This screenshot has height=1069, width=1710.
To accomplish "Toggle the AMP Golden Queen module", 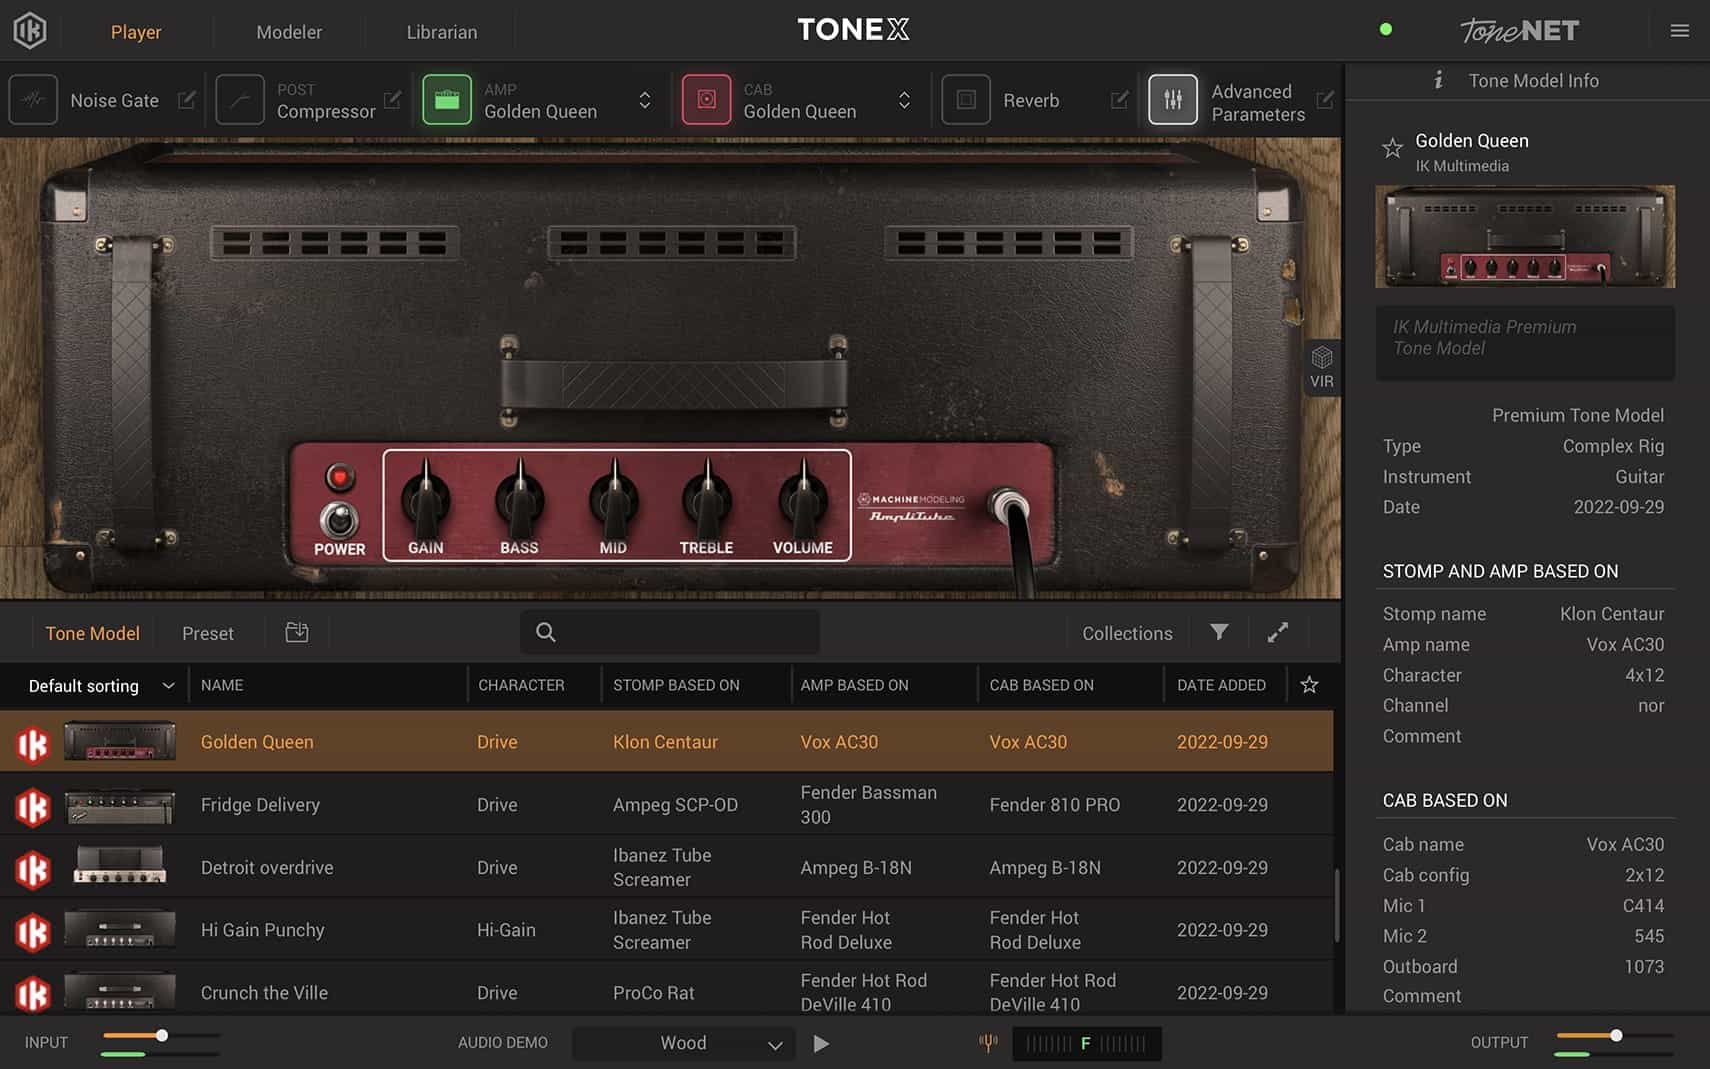I will 447,100.
